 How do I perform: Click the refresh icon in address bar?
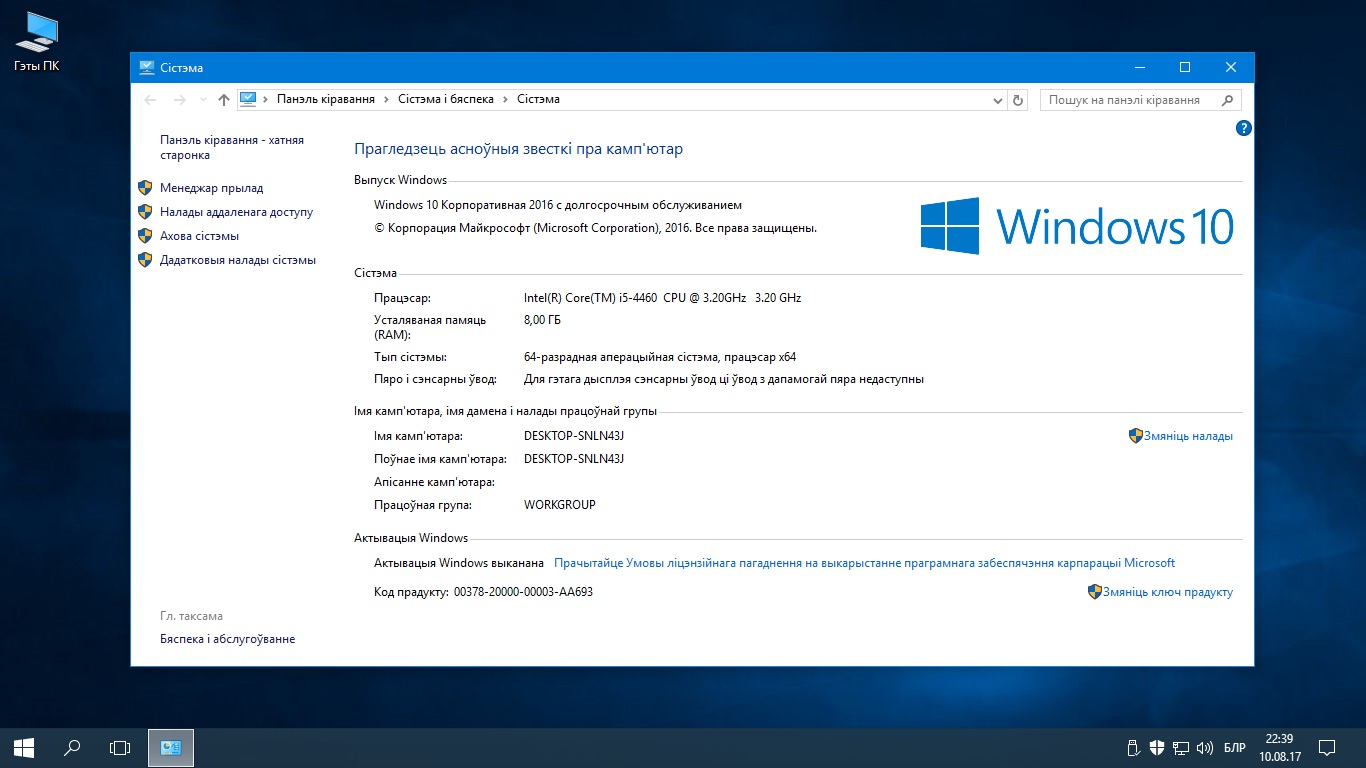pyautogui.click(x=1018, y=100)
